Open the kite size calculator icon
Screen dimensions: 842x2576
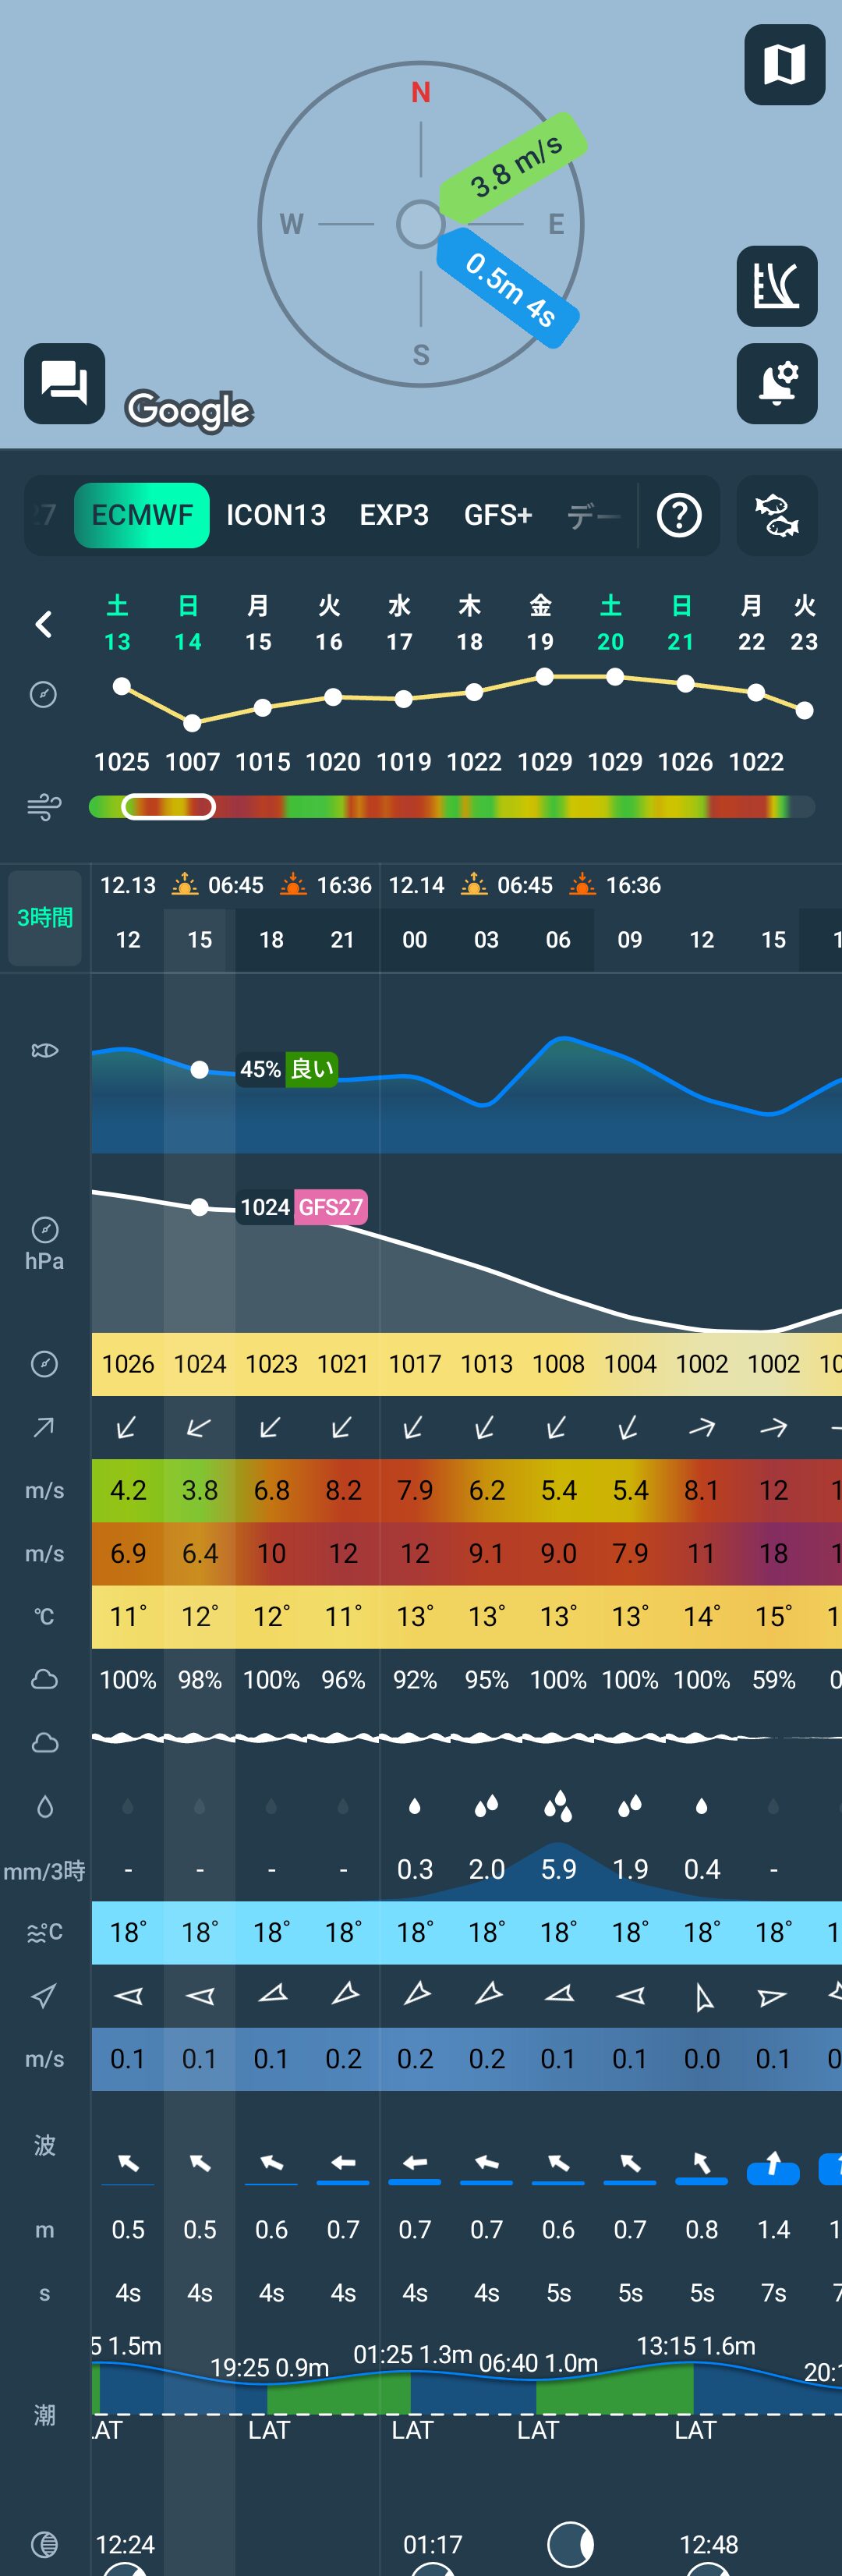click(x=776, y=286)
